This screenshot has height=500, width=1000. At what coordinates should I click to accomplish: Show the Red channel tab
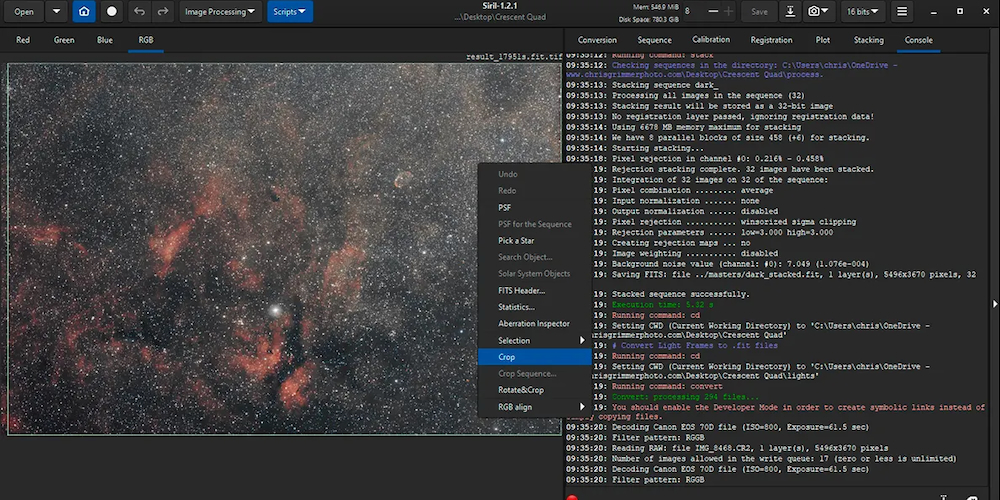[23, 40]
